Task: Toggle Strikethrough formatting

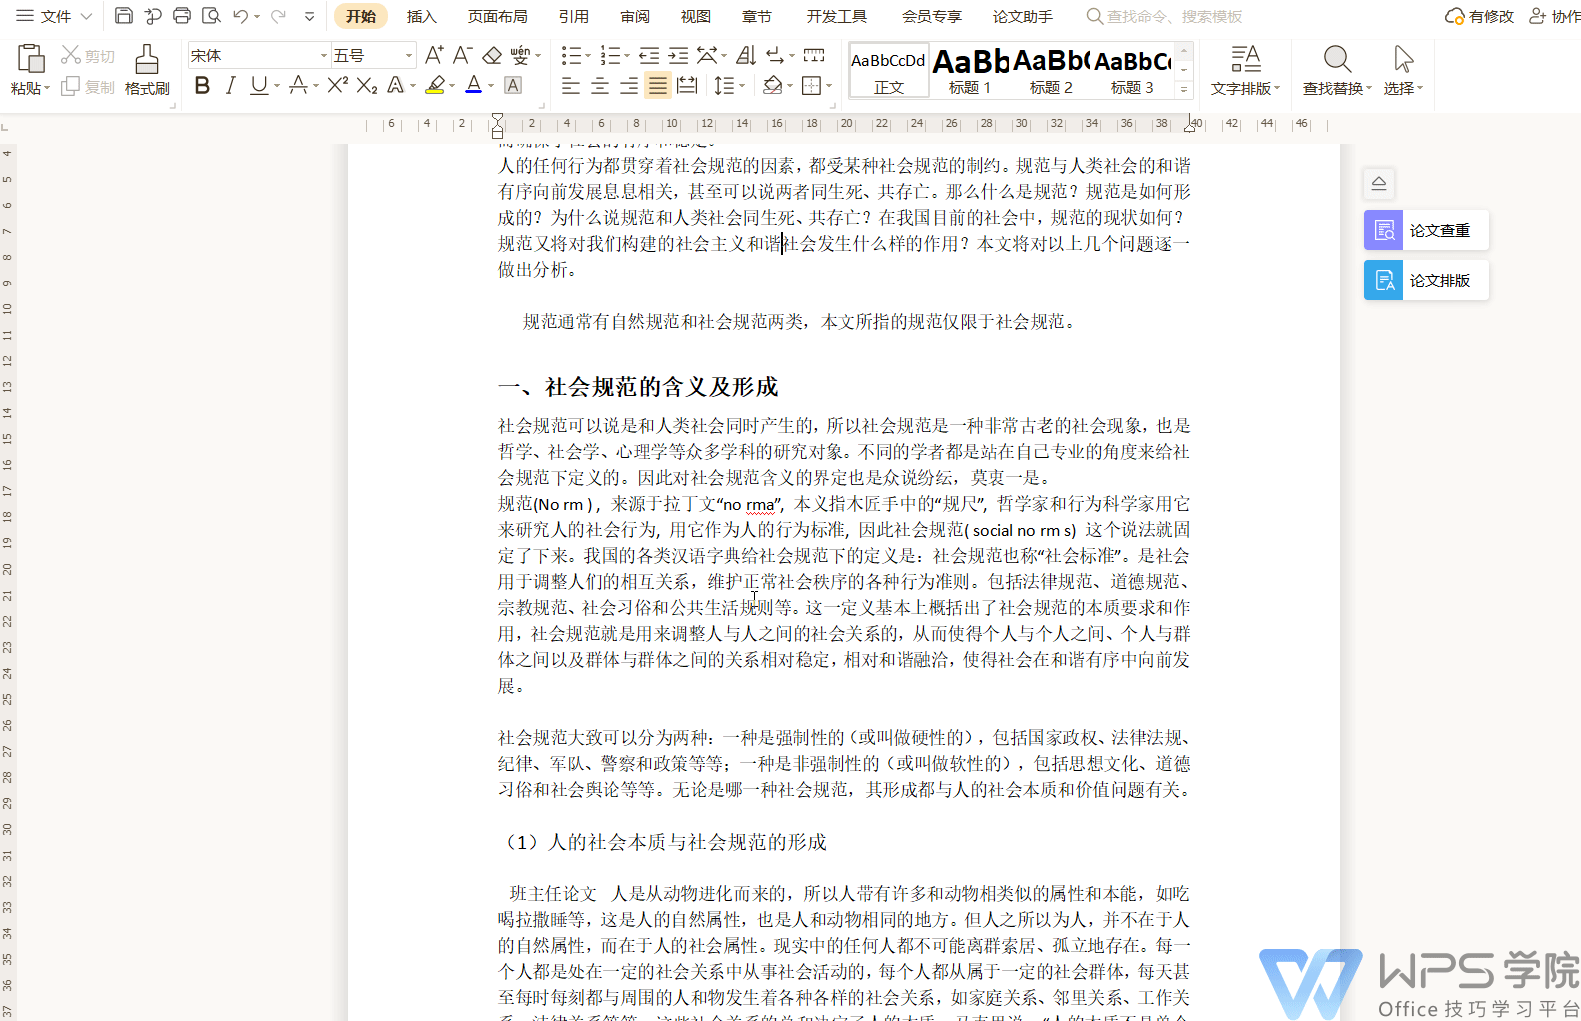Action: click(298, 86)
